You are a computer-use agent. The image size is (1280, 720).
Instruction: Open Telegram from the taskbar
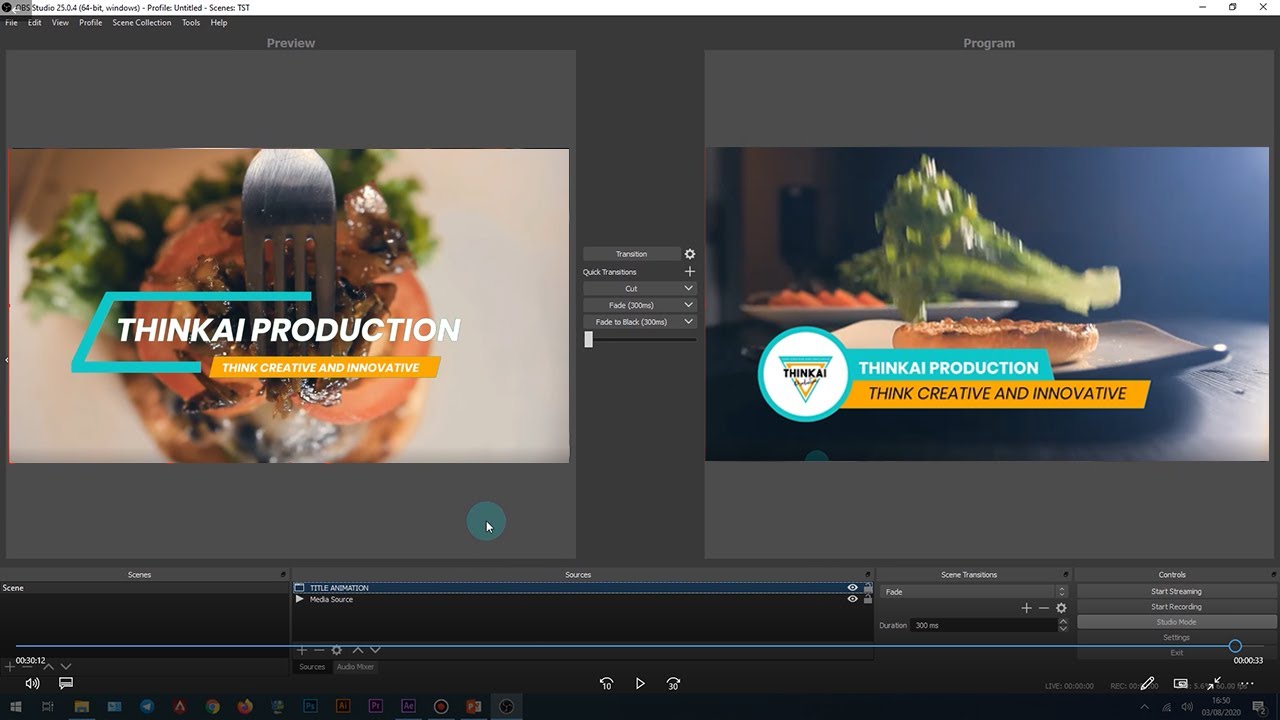pyautogui.click(x=147, y=707)
